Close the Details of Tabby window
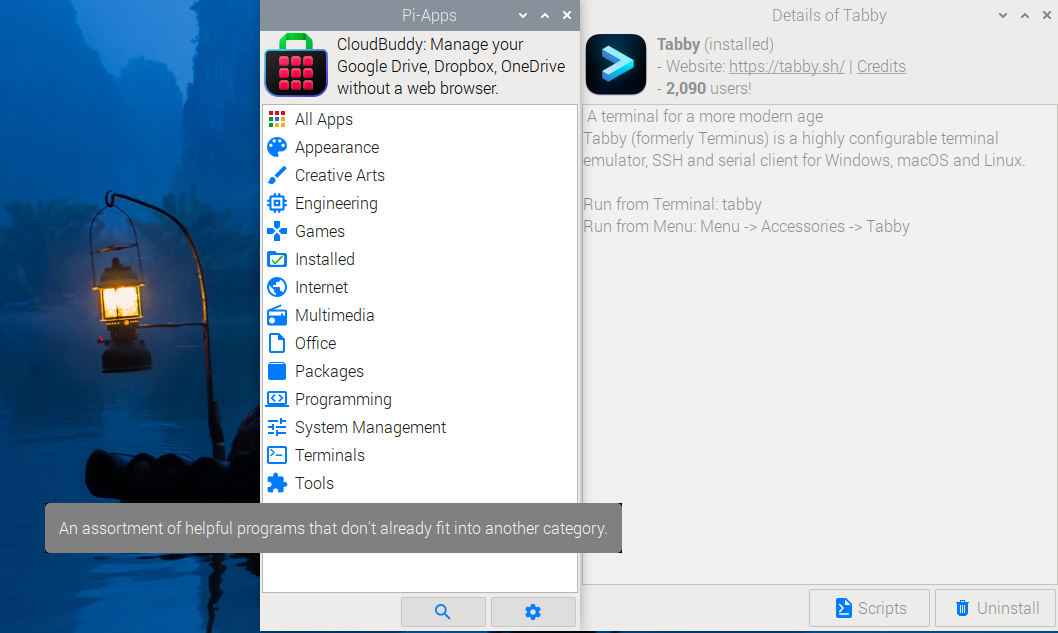This screenshot has width=1058, height=633. 1047,16
